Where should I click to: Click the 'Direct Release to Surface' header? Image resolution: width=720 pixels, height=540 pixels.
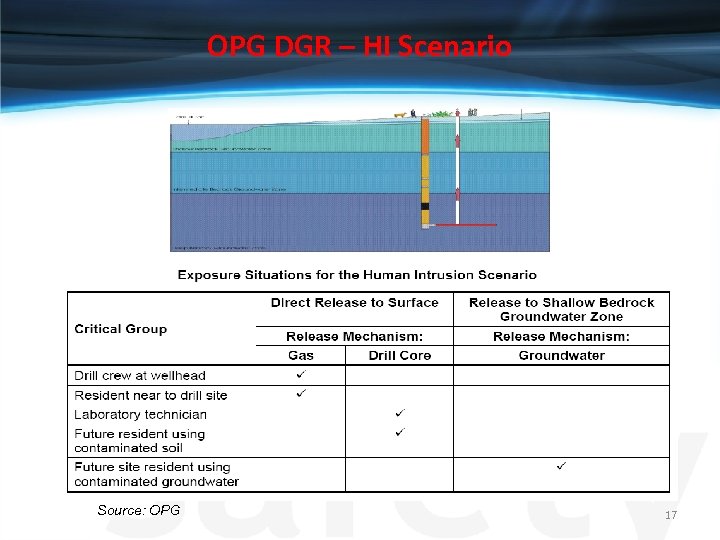point(354,303)
